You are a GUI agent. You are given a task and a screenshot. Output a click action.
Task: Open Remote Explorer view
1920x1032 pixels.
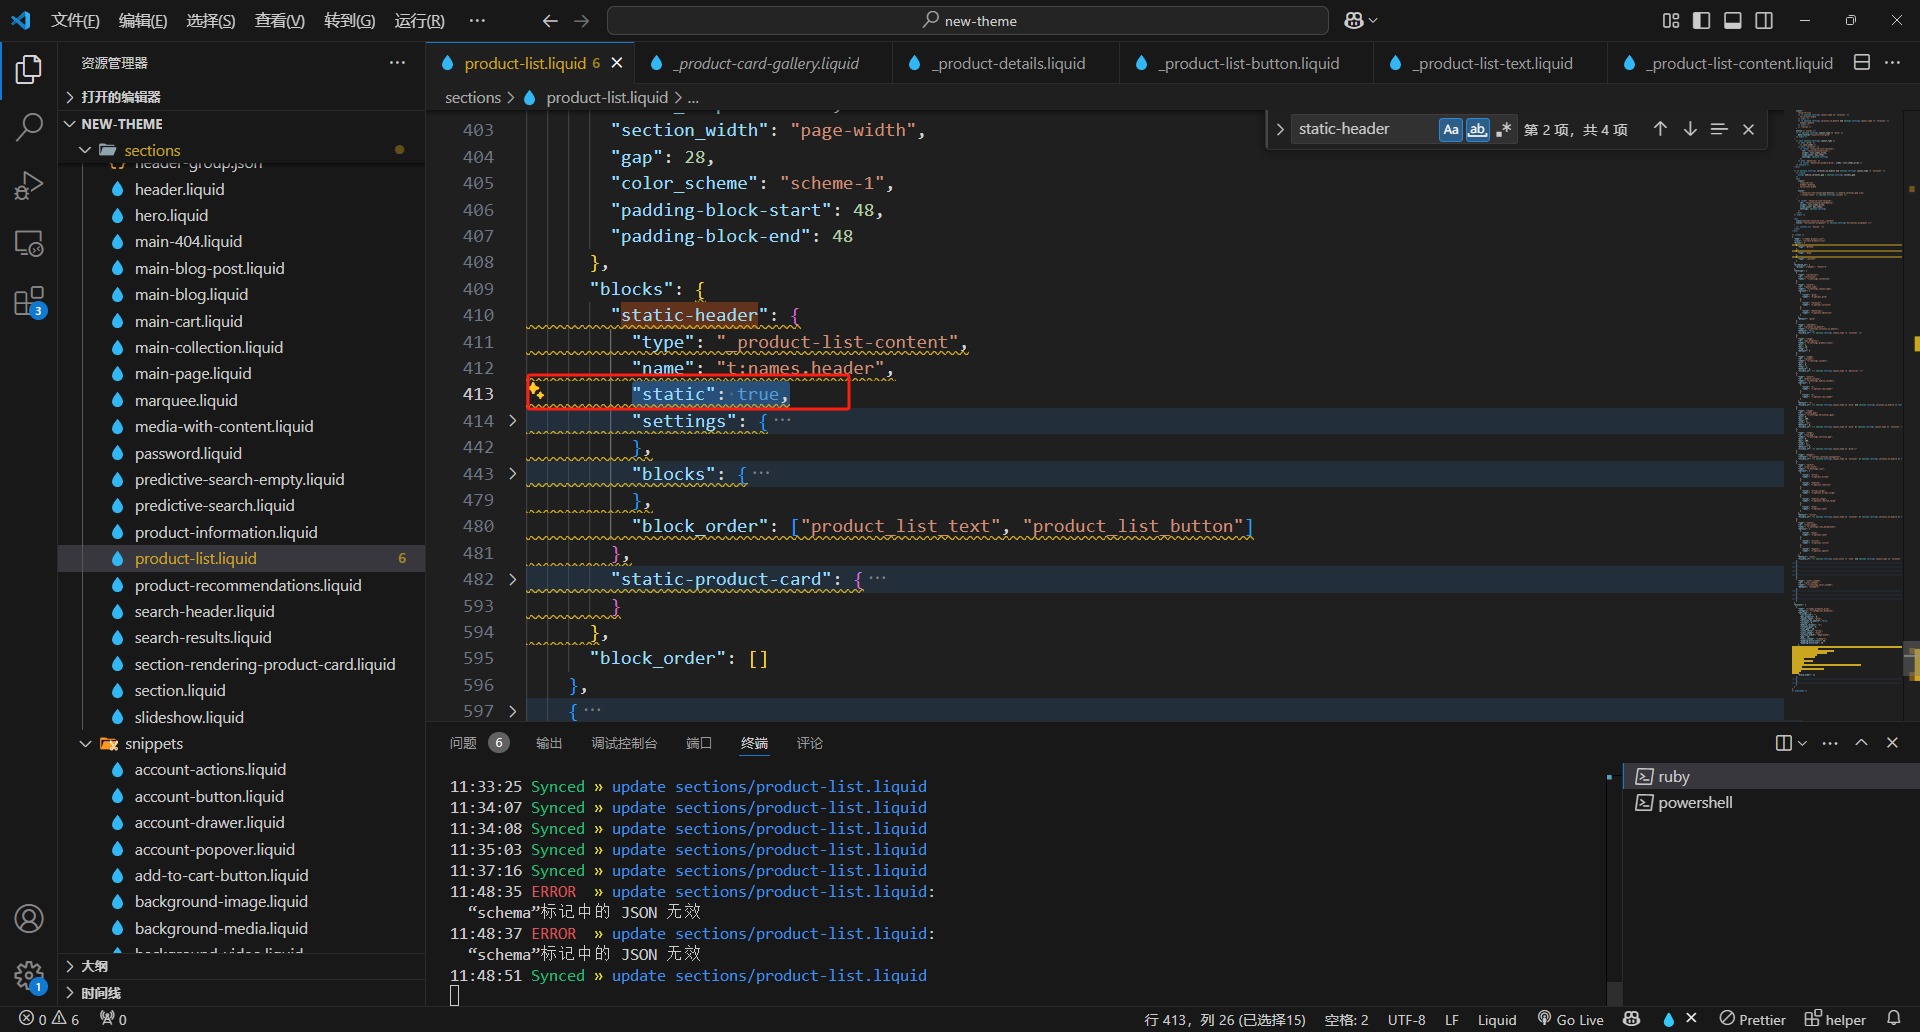tap(29, 244)
